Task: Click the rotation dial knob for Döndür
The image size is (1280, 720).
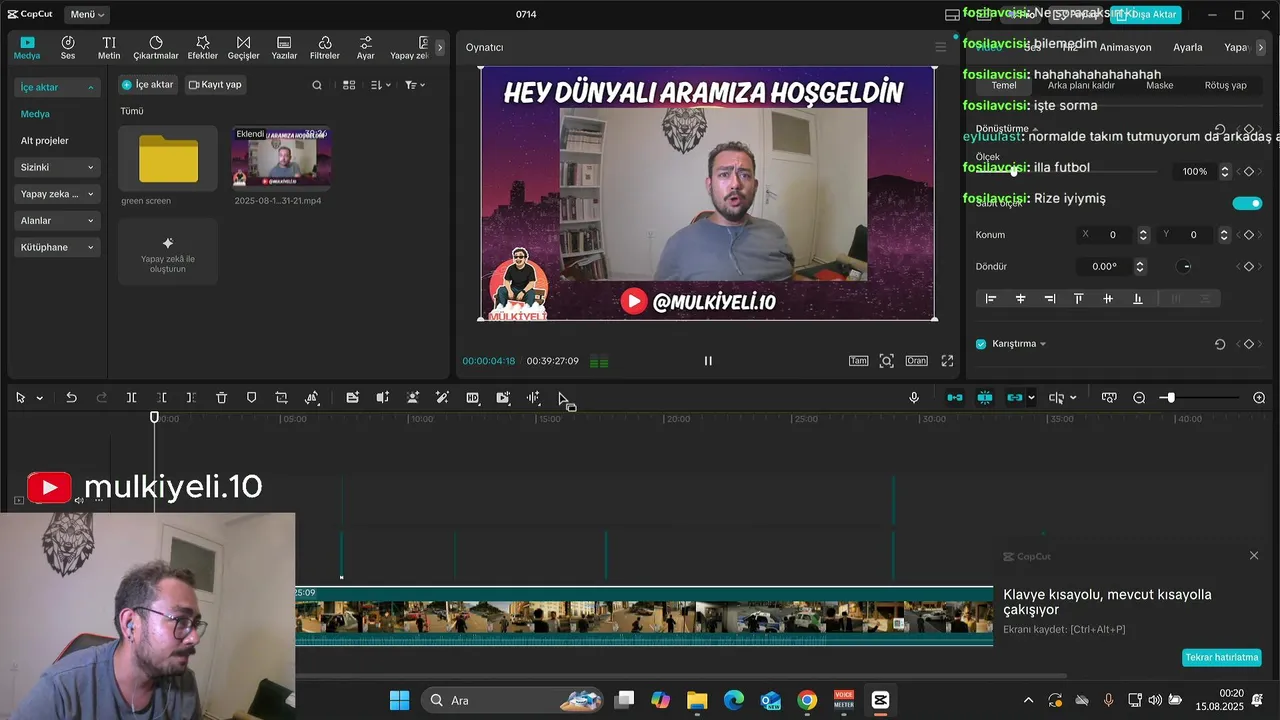Action: (1184, 267)
